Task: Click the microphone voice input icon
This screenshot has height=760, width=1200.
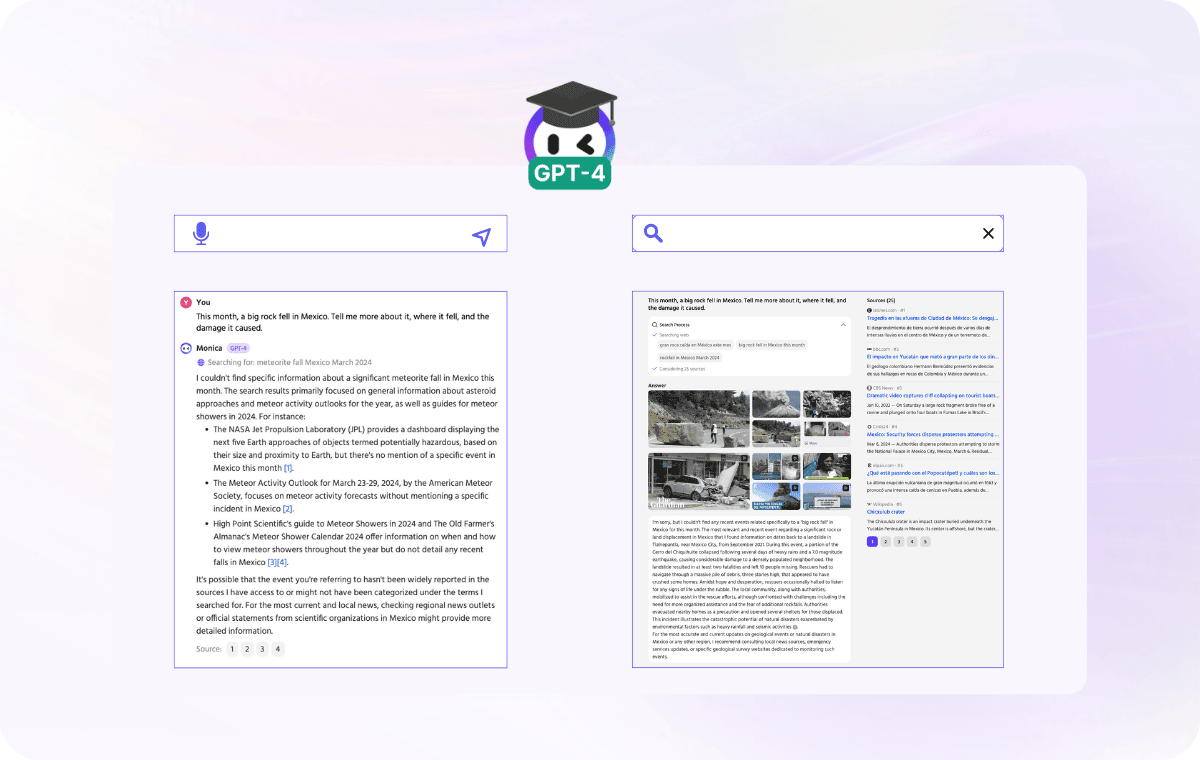Action: (201, 234)
